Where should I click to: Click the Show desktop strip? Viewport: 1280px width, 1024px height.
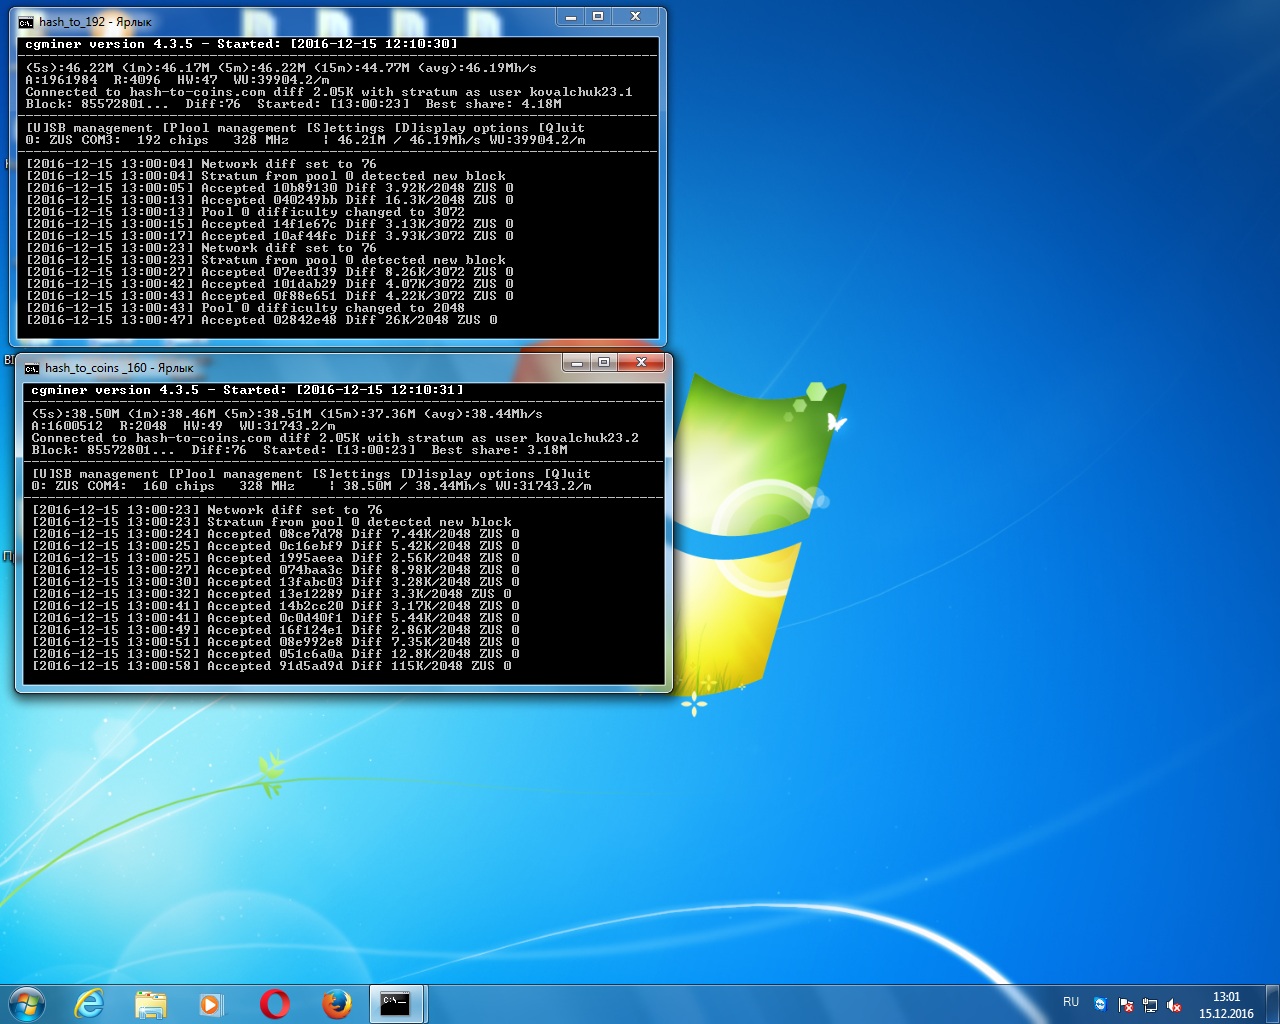[1273, 1004]
